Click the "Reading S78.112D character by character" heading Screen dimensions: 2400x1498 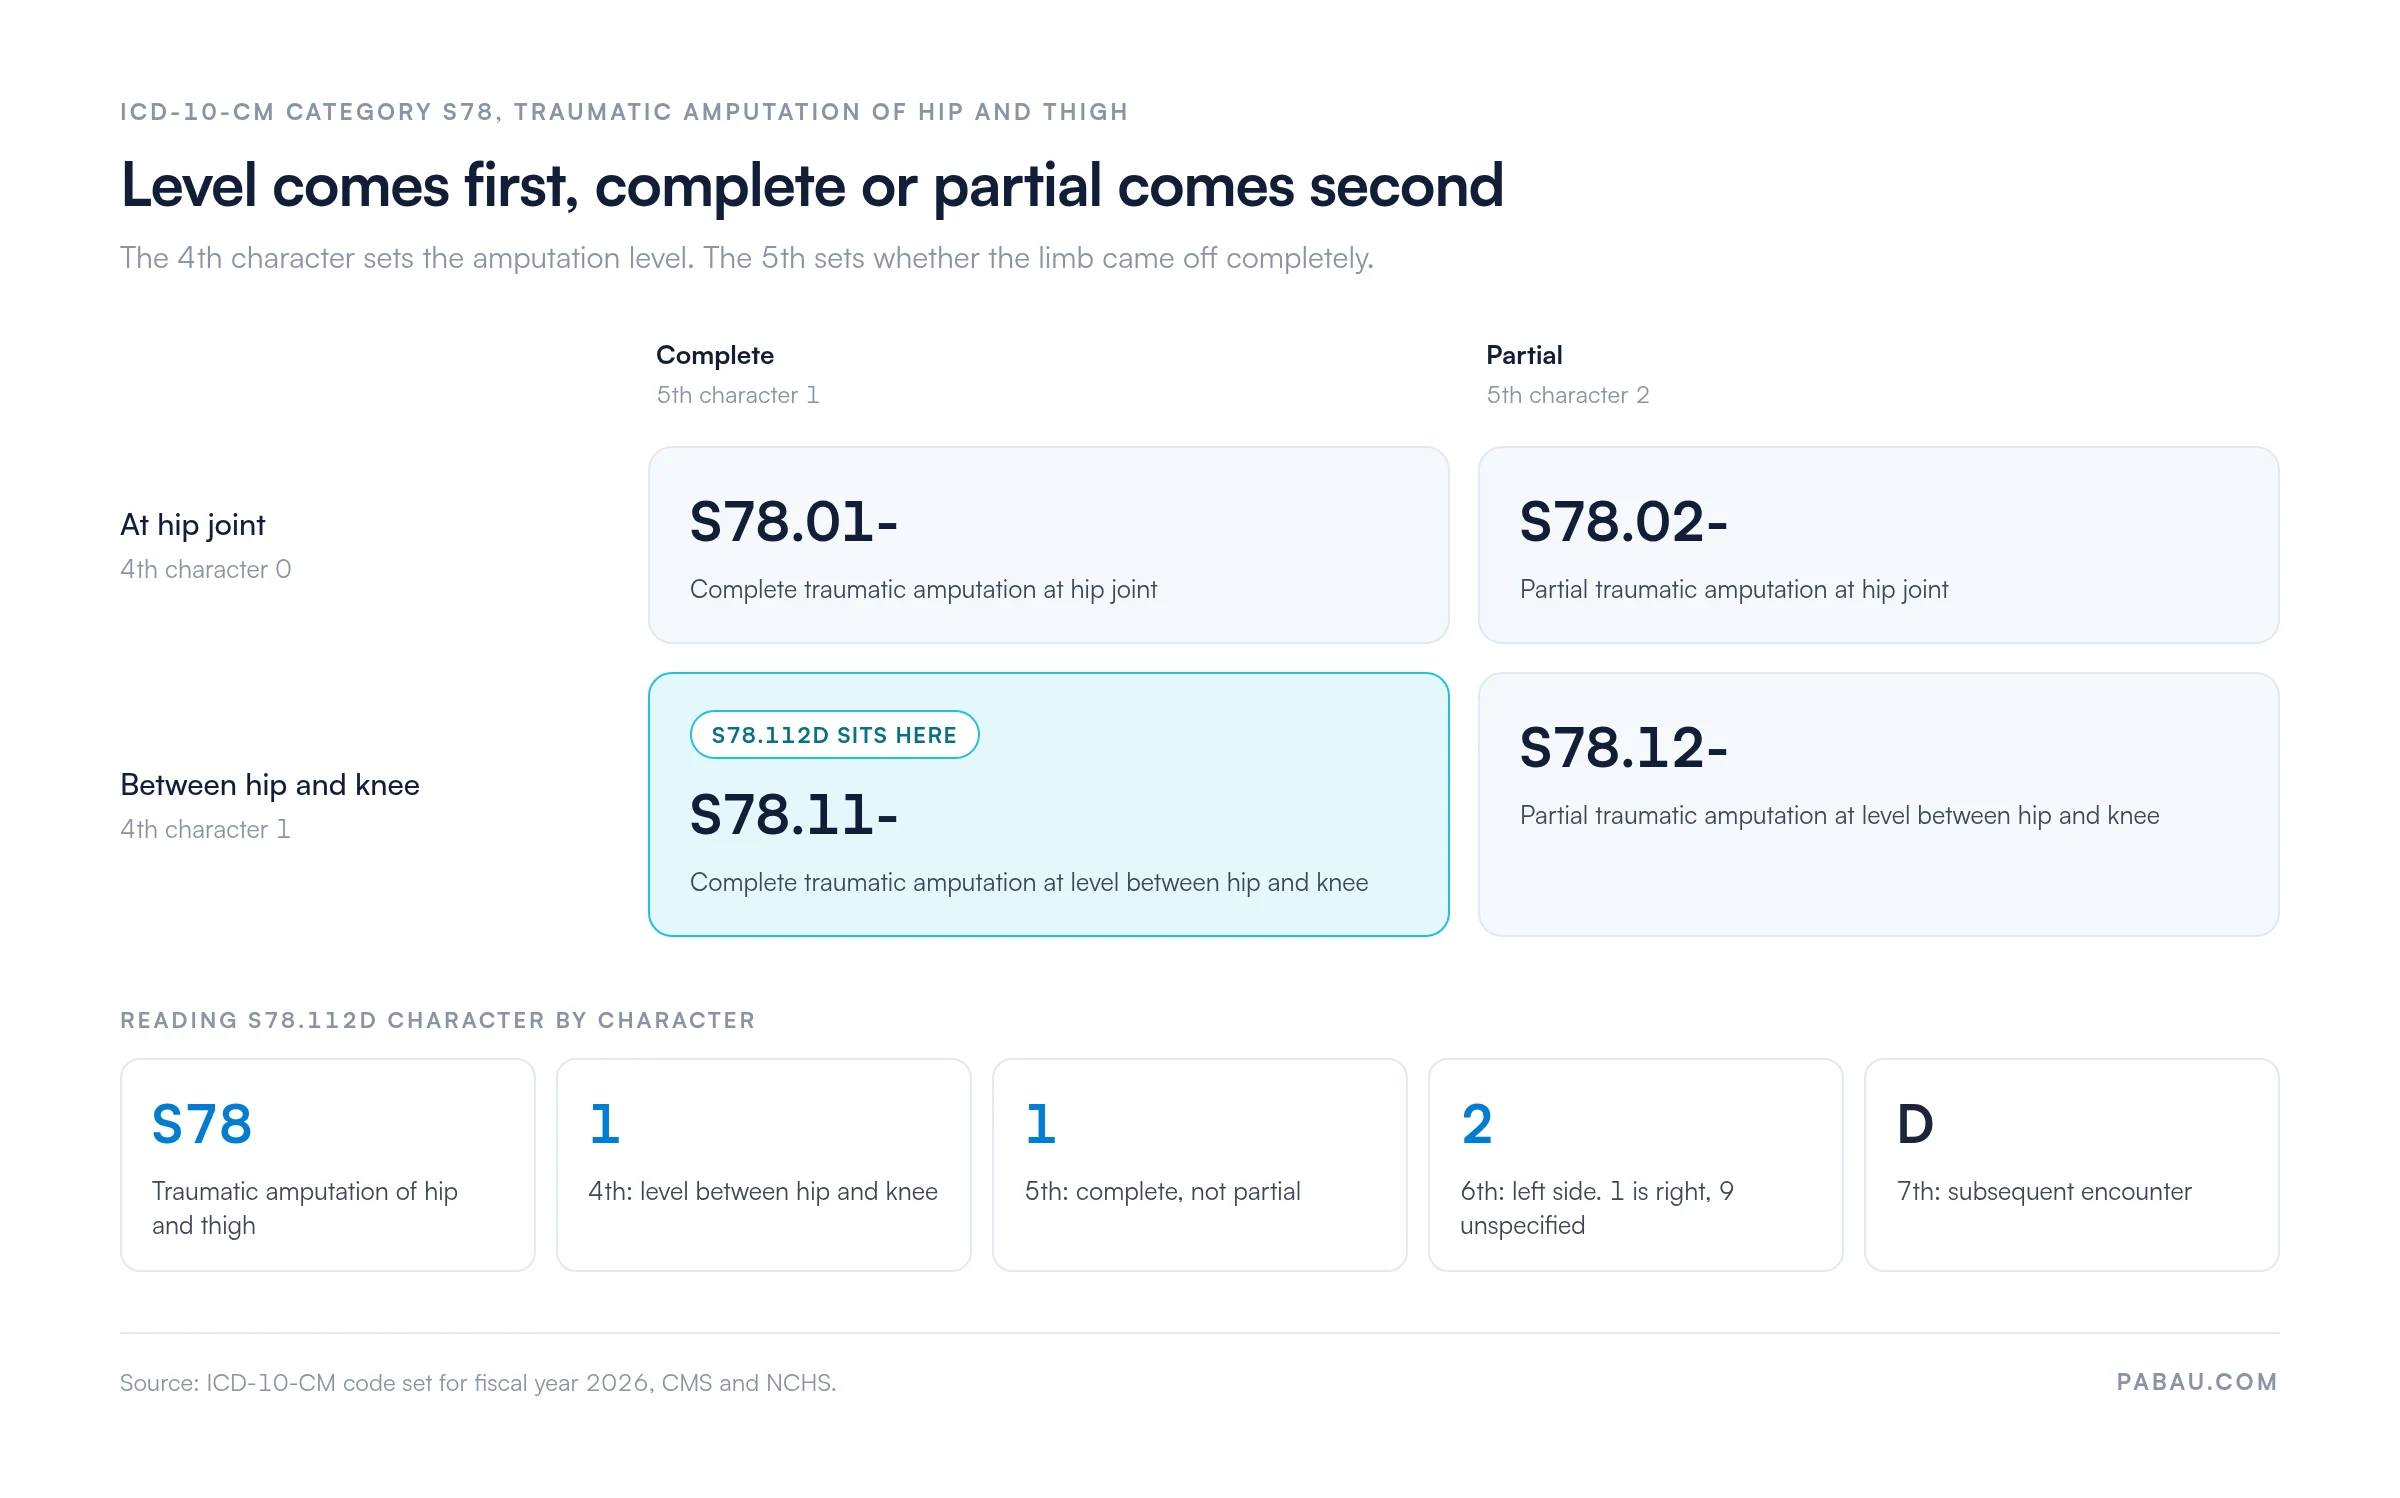pyautogui.click(x=438, y=1020)
